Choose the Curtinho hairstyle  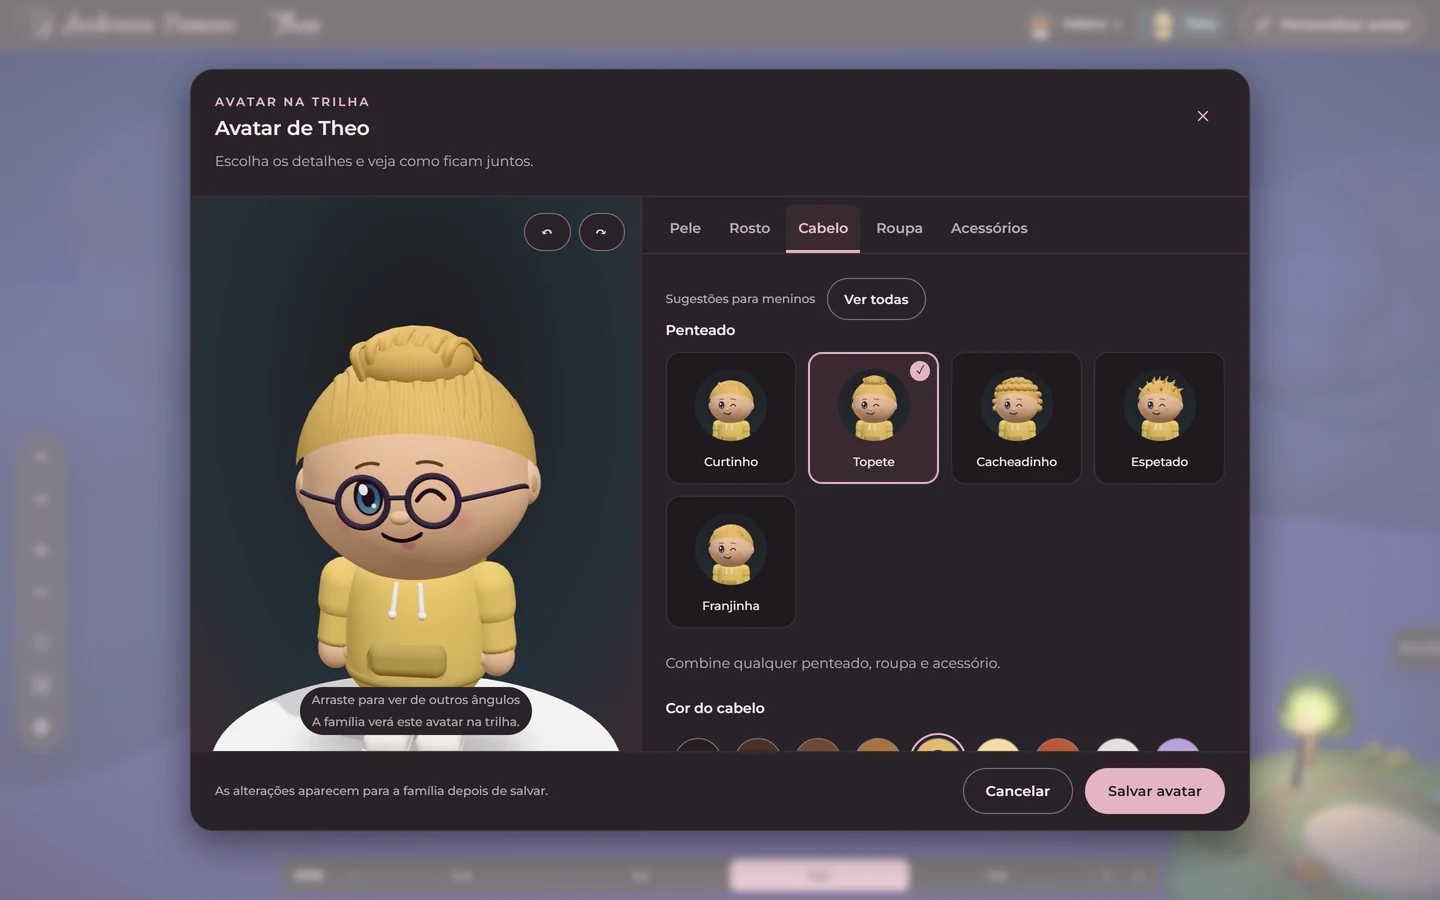coord(731,418)
